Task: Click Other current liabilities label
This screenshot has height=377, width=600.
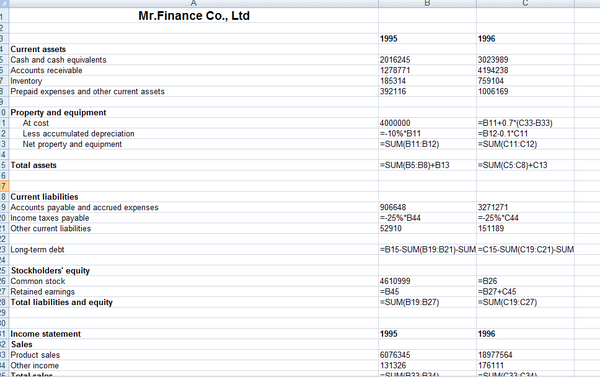Action: tap(51, 228)
